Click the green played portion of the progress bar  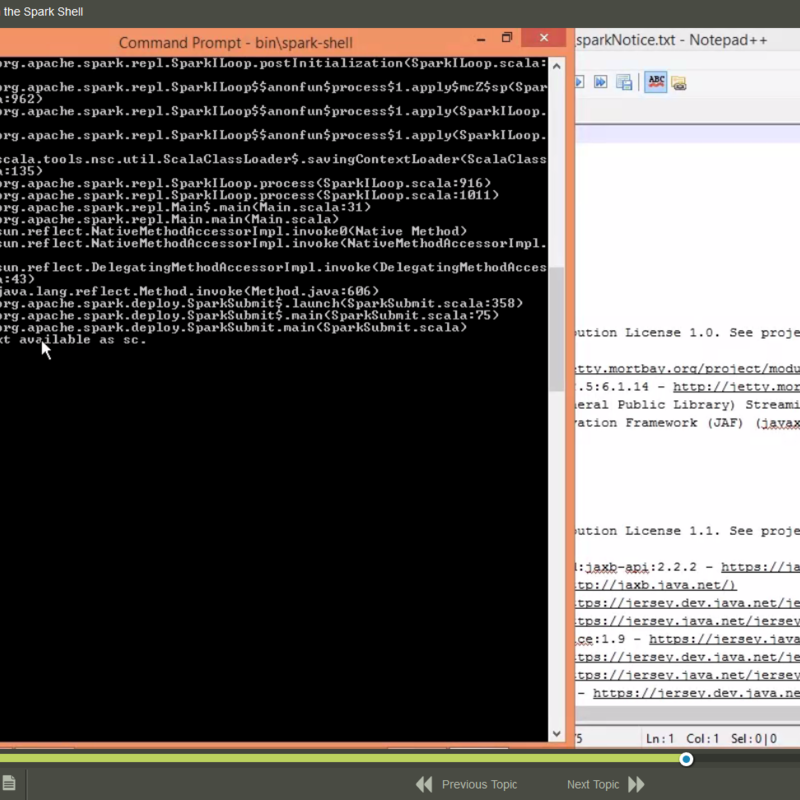click(339, 759)
